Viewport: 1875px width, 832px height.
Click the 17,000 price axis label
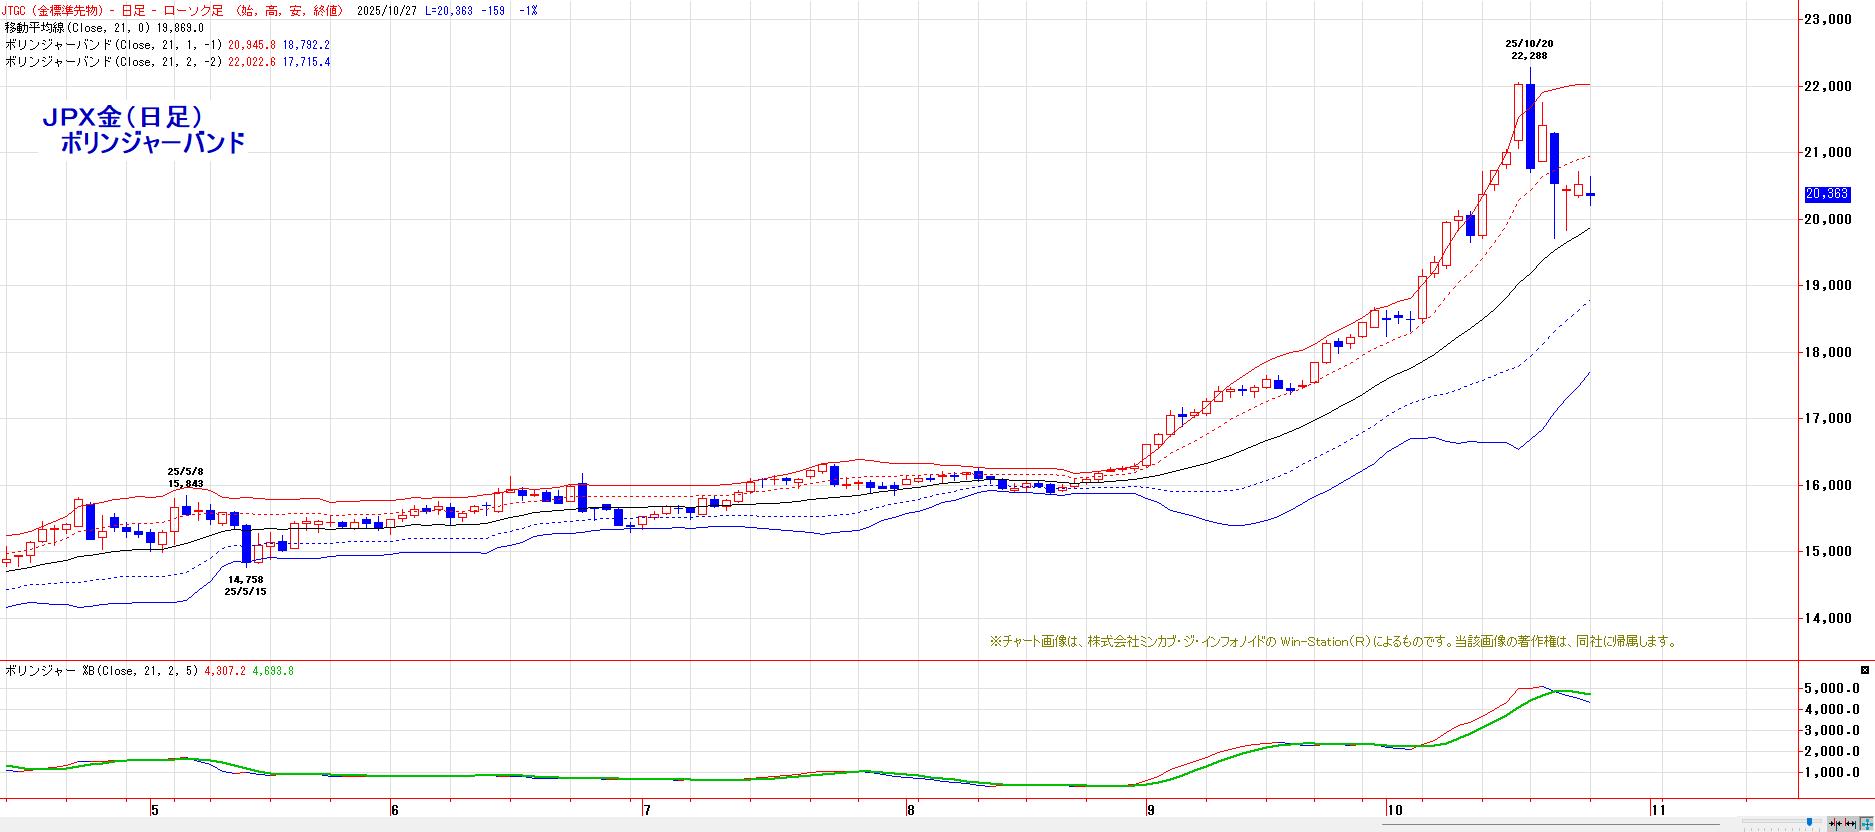[x=1829, y=419]
